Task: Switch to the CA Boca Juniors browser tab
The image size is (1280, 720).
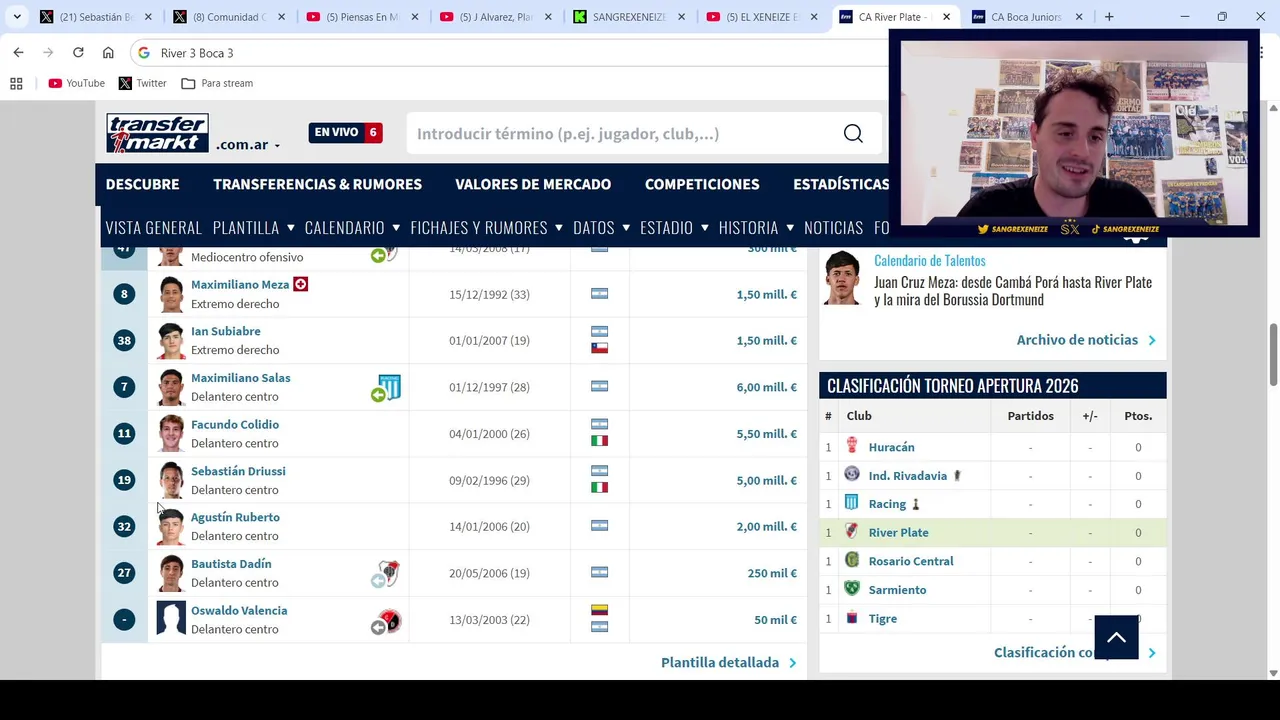Action: pos(1028,17)
